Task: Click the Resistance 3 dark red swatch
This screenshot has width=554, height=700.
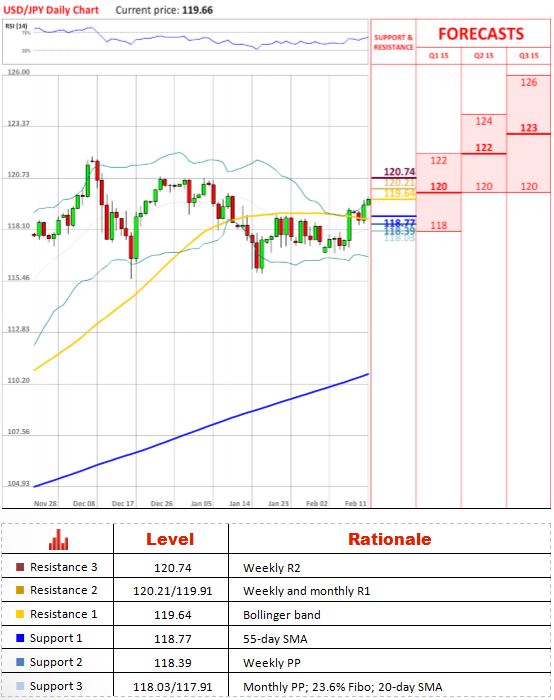Action: point(20,567)
